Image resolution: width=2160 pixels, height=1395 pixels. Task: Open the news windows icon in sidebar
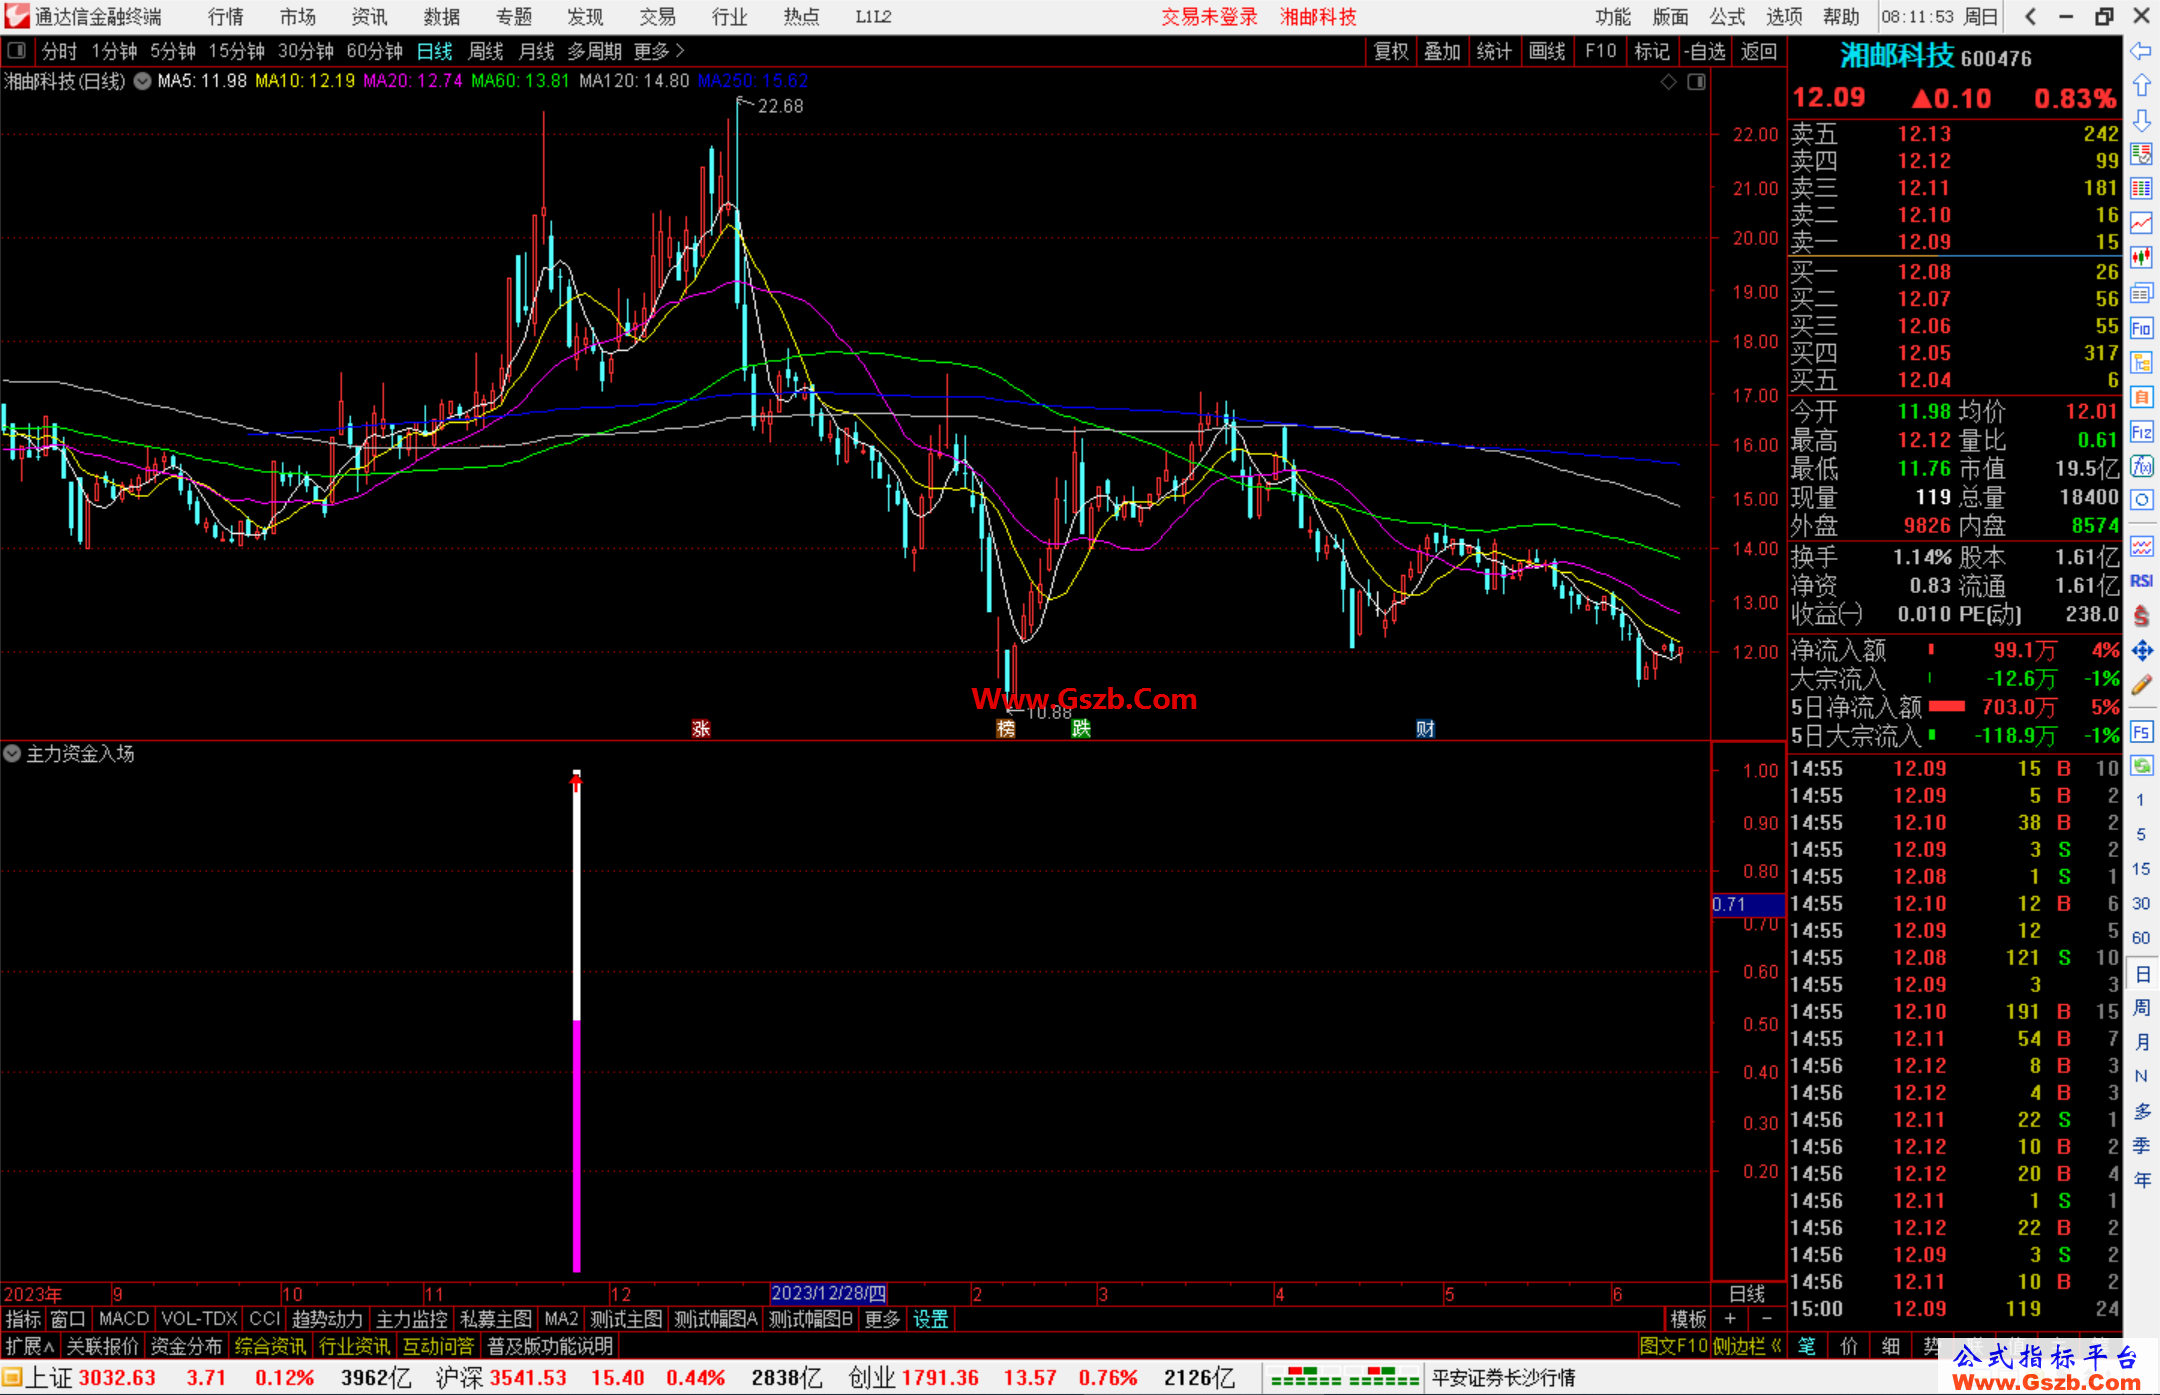click(x=2141, y=293)
